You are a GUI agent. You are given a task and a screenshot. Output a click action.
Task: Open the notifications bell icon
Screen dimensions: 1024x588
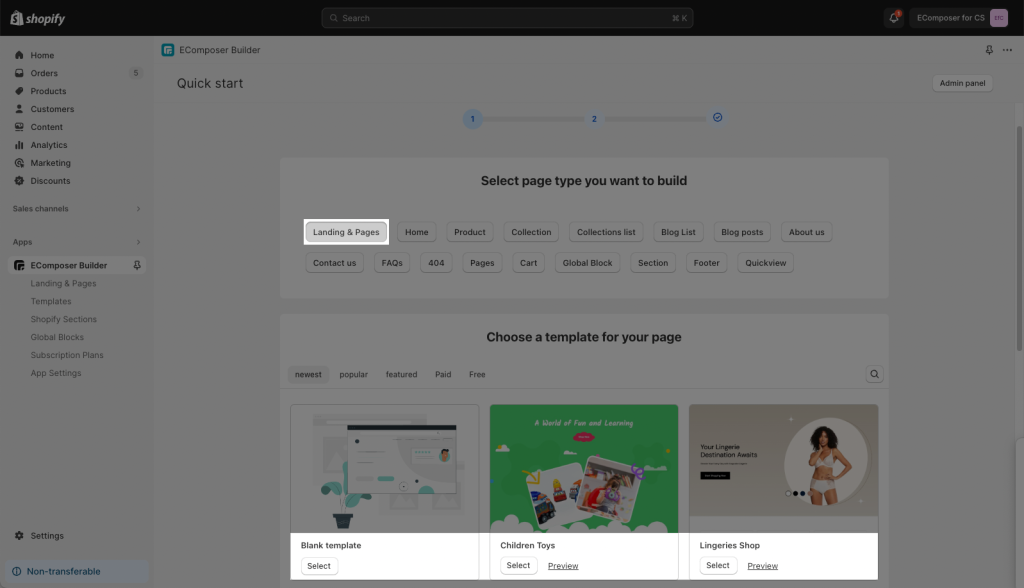tap(893, 18)
